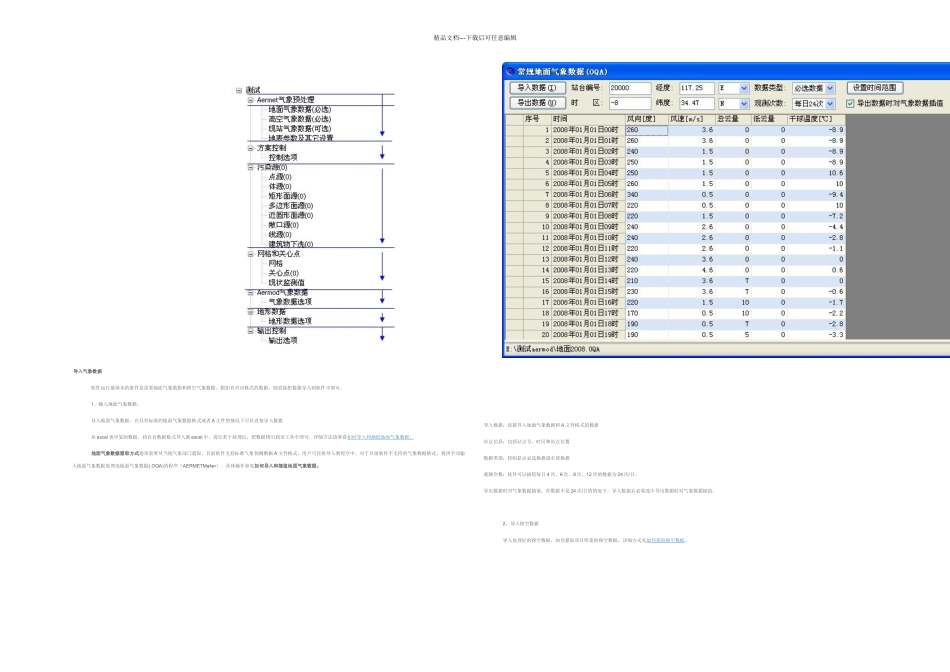The height and width of the screenshot is (672, 950).
Task: Select the 关心点(0) tree item
Action: (x=284, y=273)
